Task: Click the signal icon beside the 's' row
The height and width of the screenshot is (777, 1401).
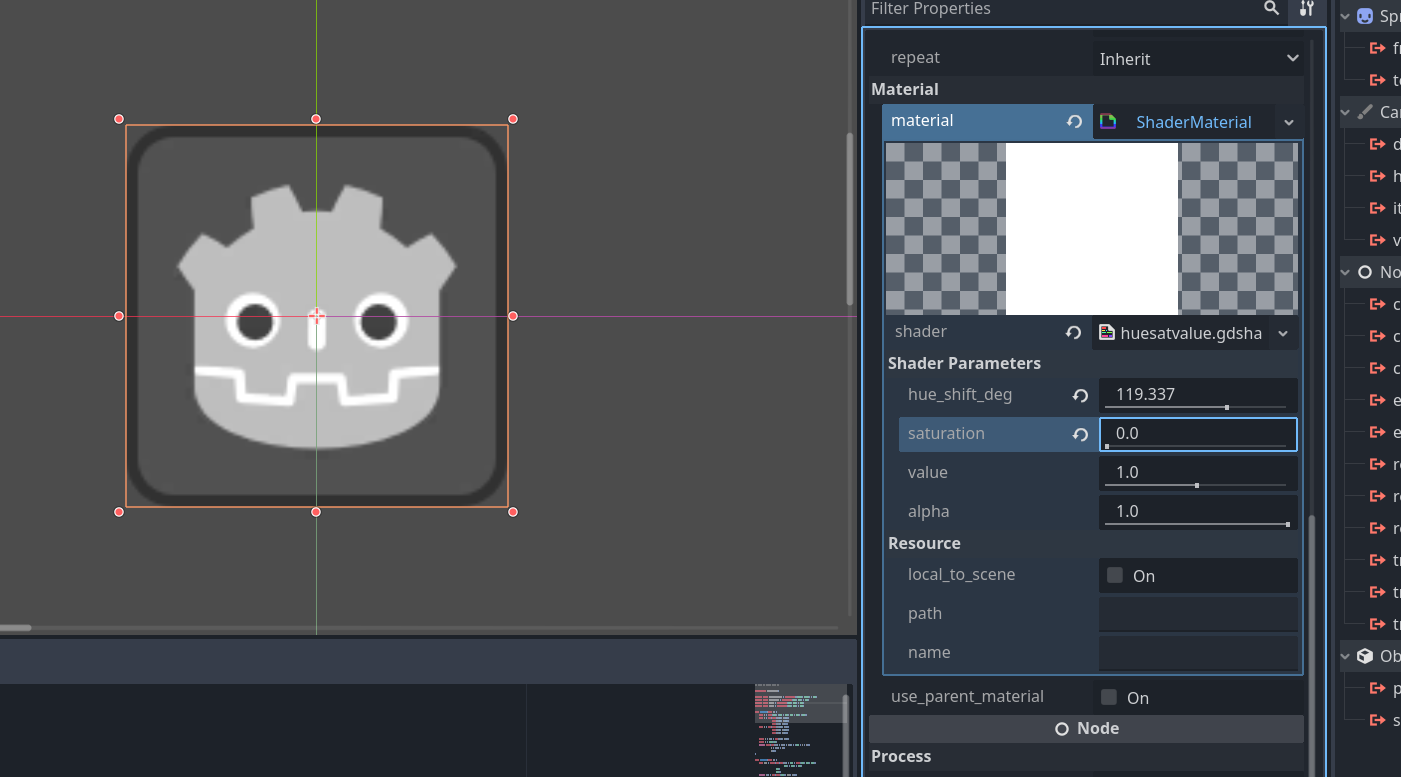Action: click(1377, 720)
